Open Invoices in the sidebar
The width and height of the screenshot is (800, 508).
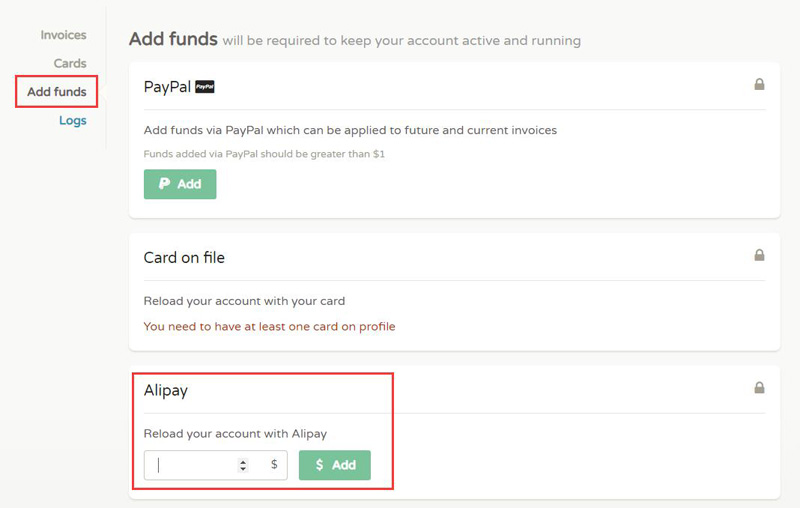tap(63, 35)
